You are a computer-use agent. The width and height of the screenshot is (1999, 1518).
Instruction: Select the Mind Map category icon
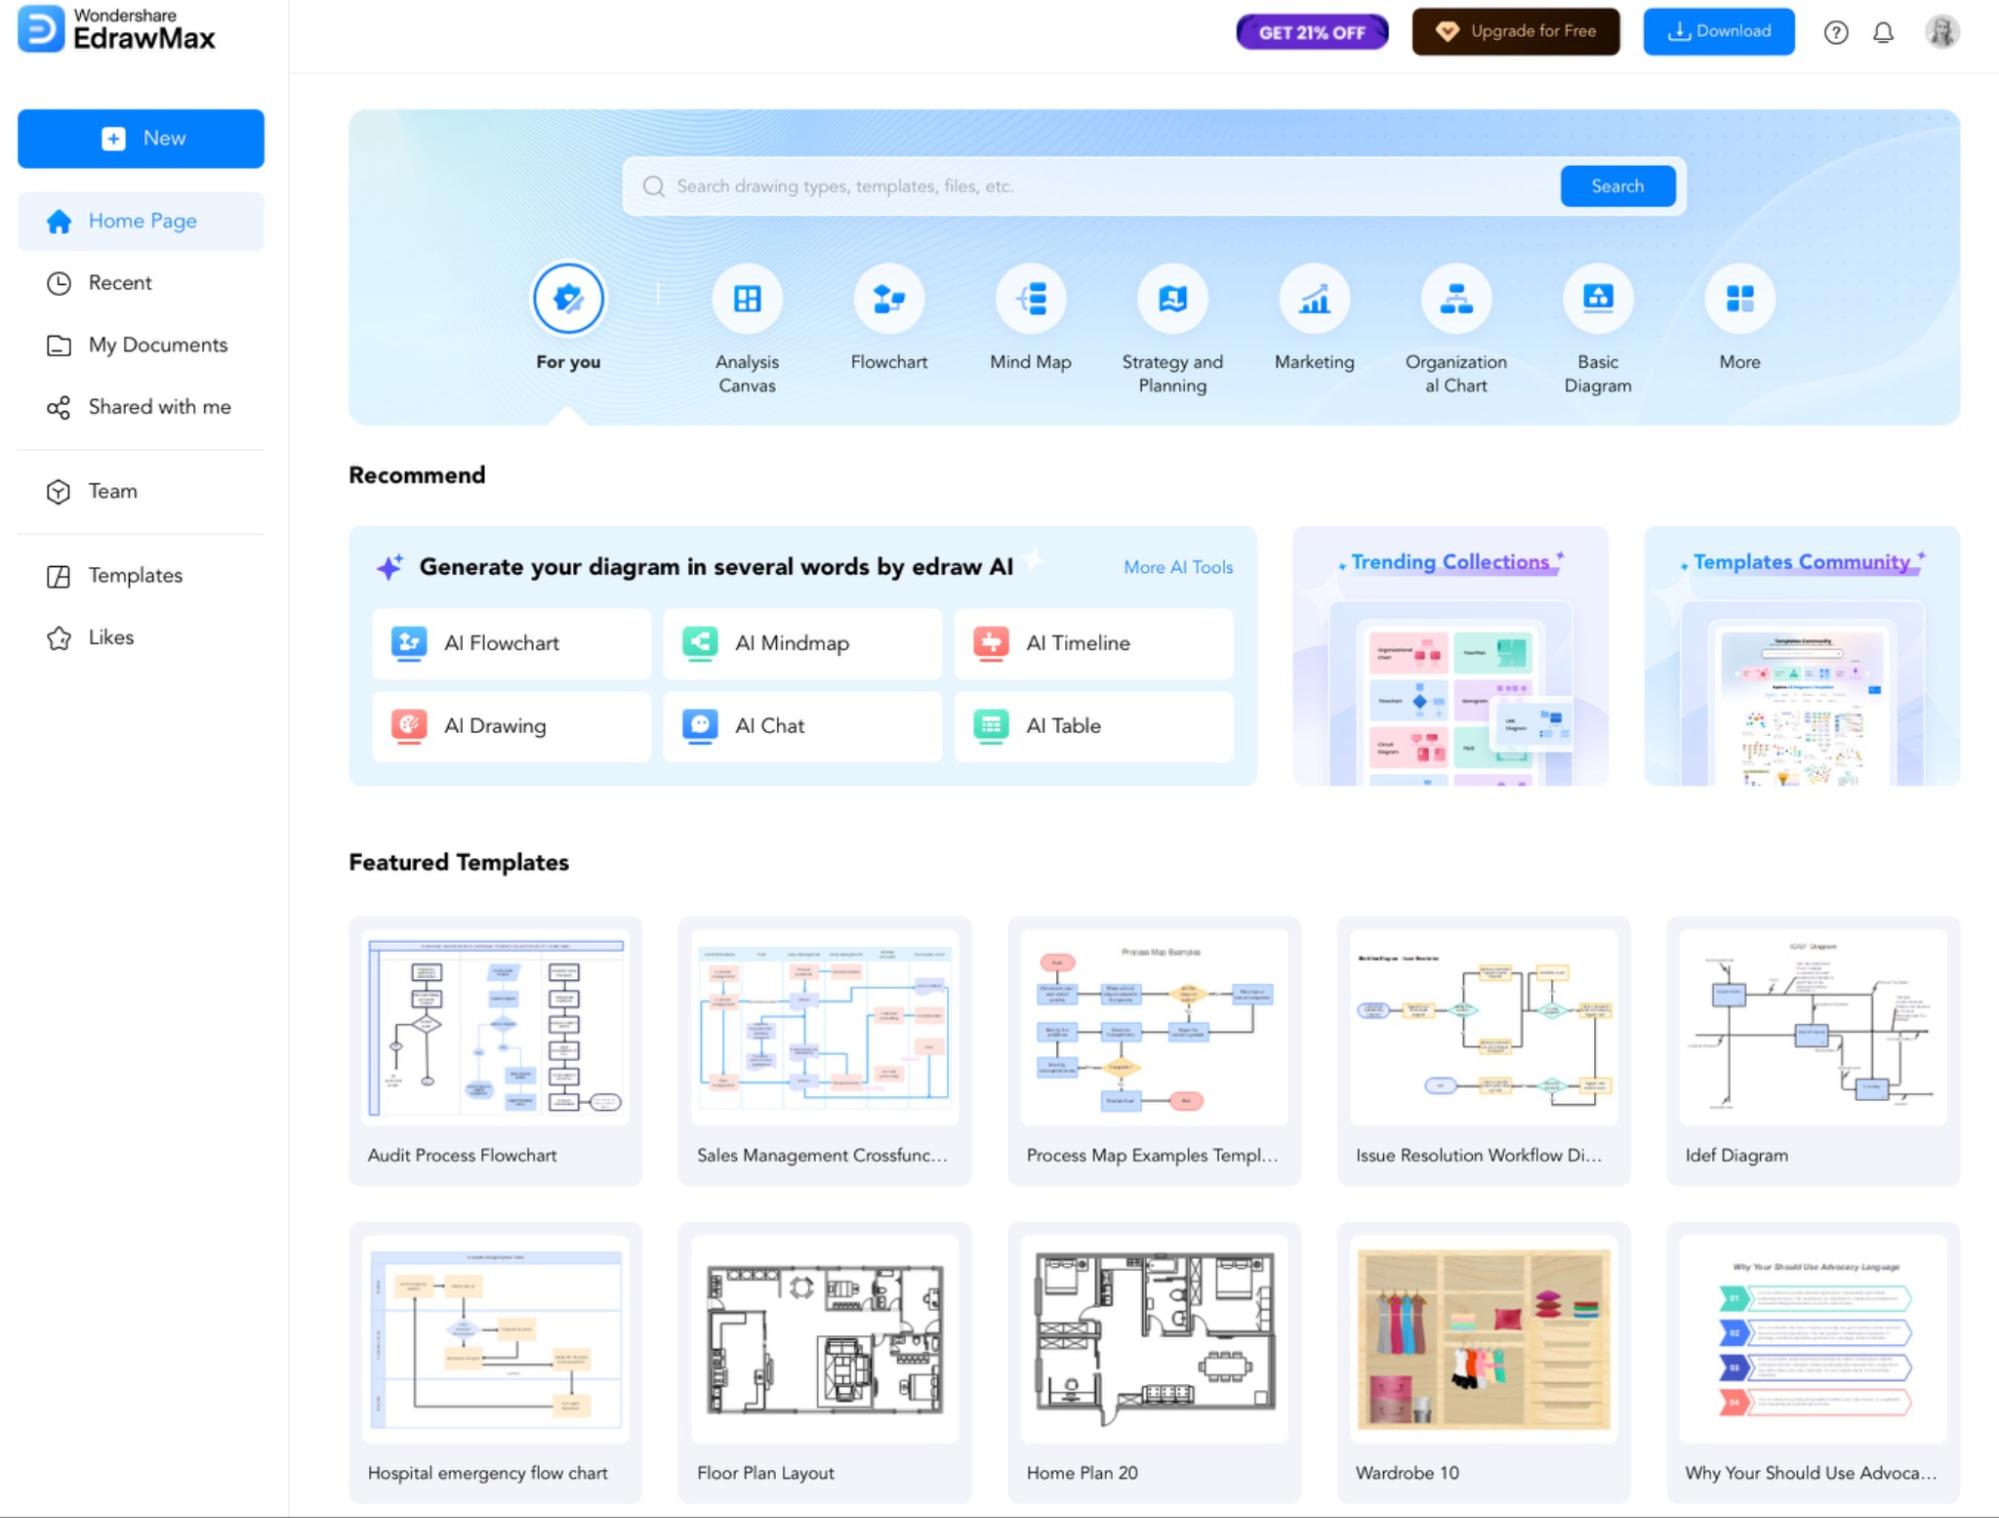(x=1030, y=298)
